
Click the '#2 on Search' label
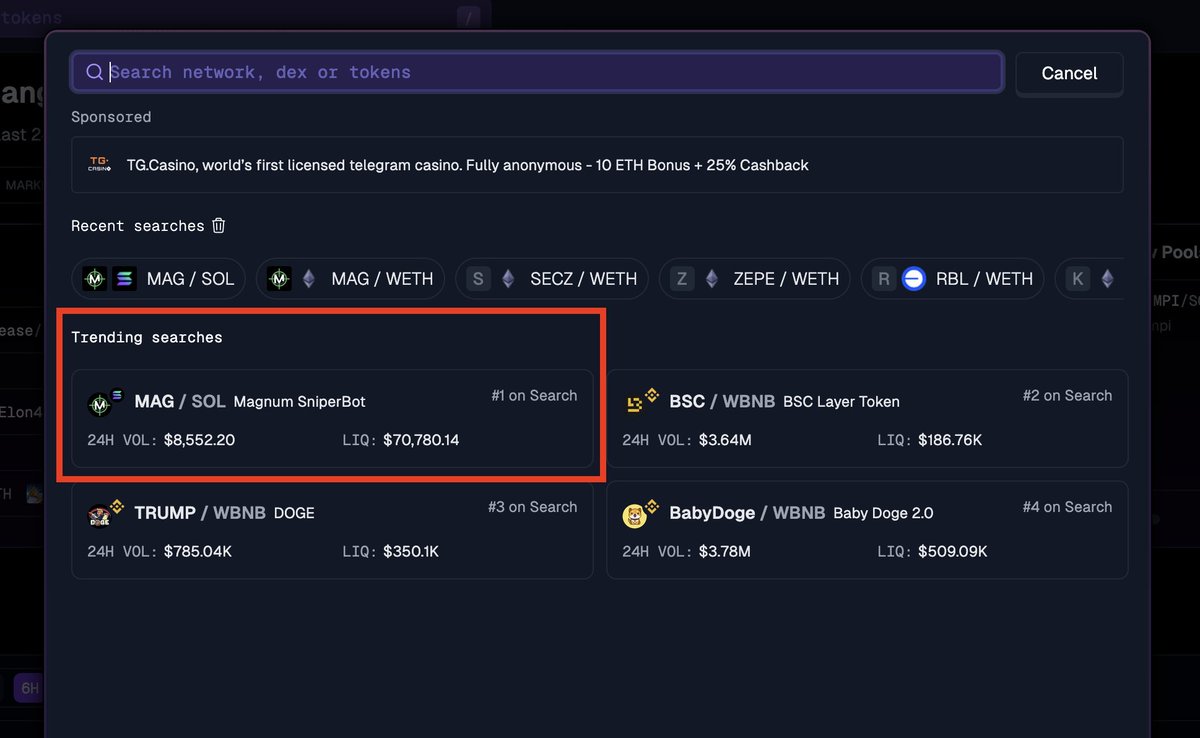pyautogui.click(x=1067, y=395)
